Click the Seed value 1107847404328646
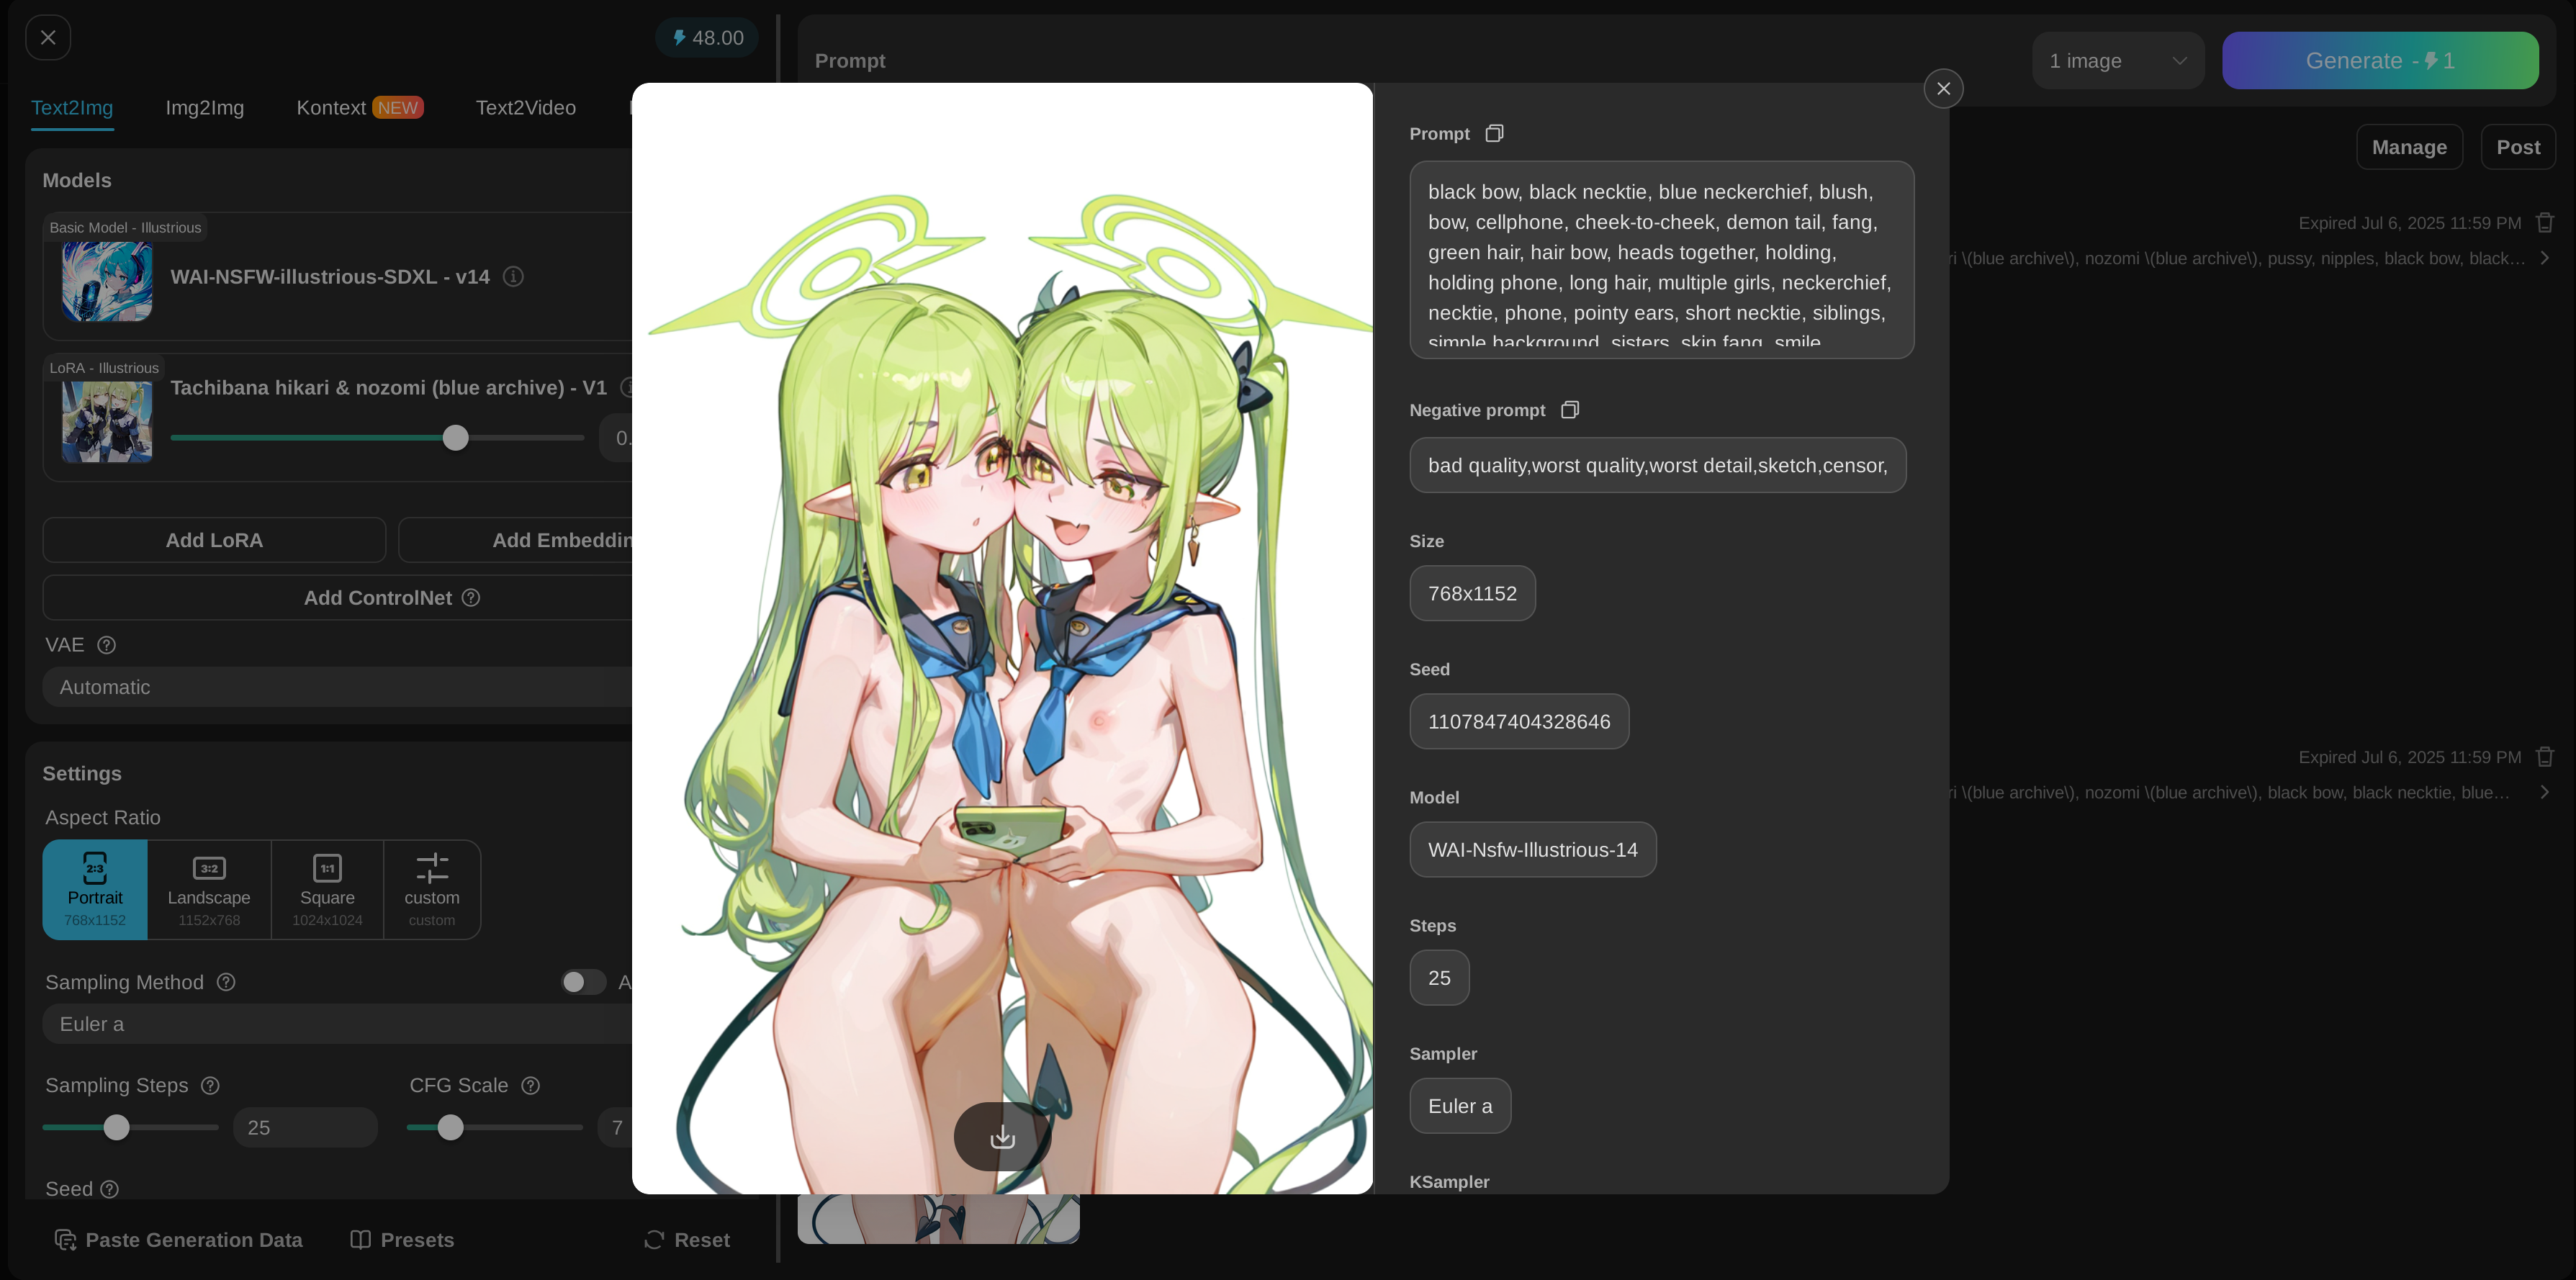 coord(1519,722)
